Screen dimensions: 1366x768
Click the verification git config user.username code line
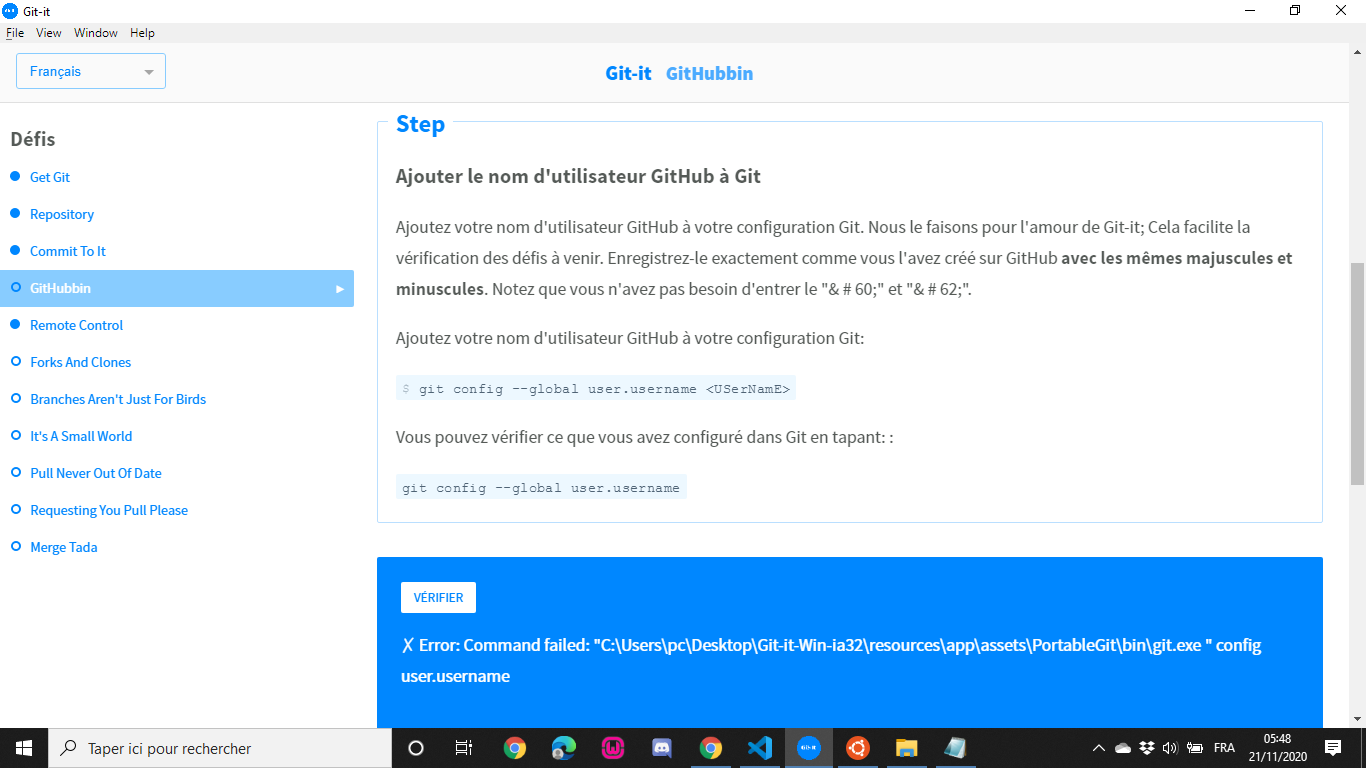pos(541,488)
